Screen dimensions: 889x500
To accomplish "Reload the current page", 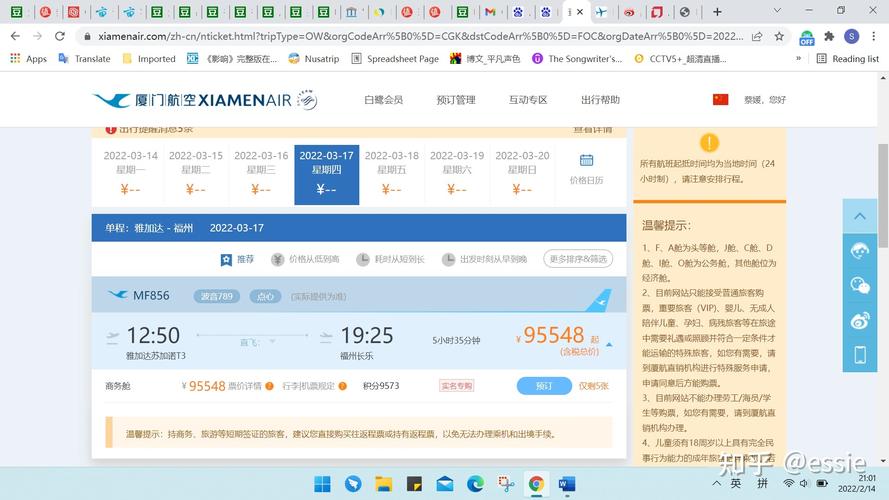I will click(60, 36).
